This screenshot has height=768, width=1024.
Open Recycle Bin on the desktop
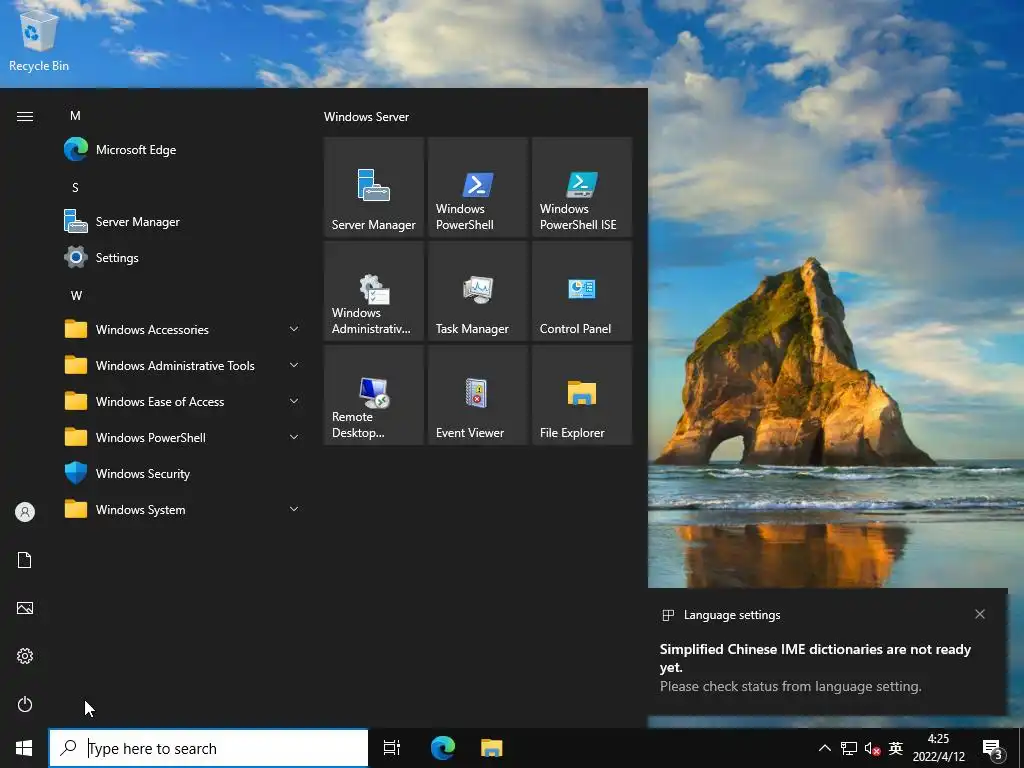39,40
